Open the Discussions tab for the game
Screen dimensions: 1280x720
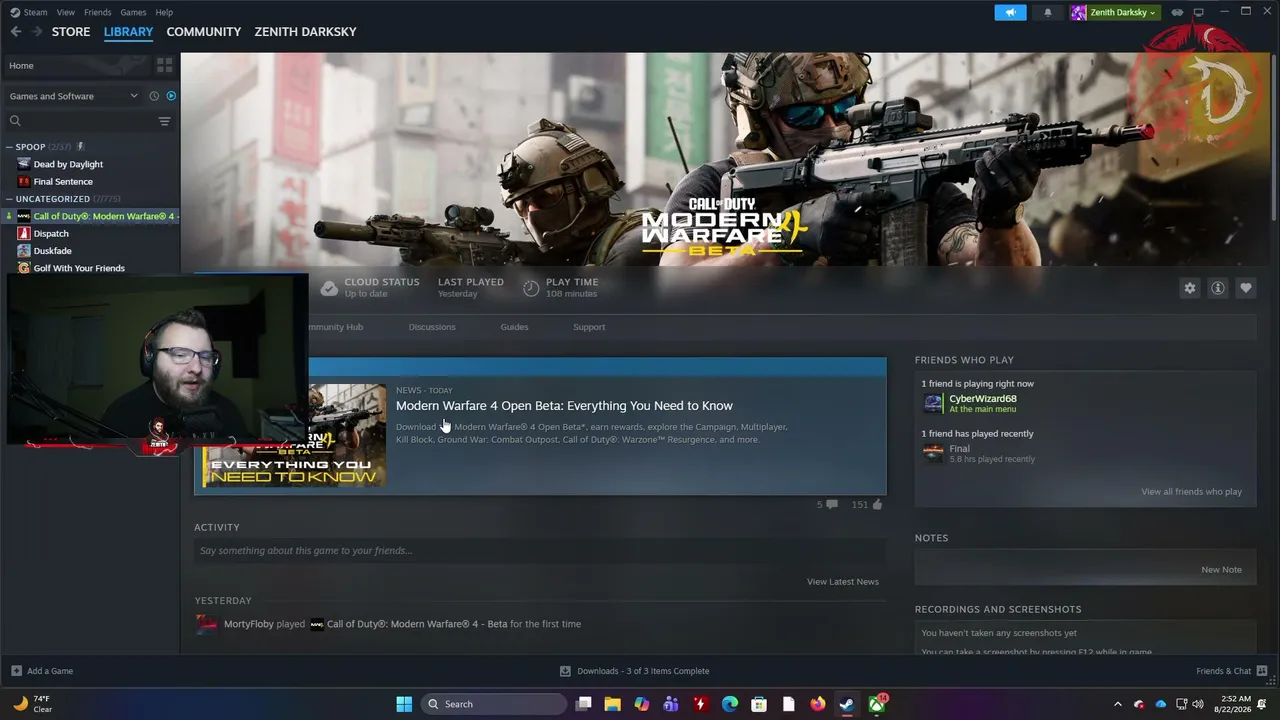click(x=432, y=327)
